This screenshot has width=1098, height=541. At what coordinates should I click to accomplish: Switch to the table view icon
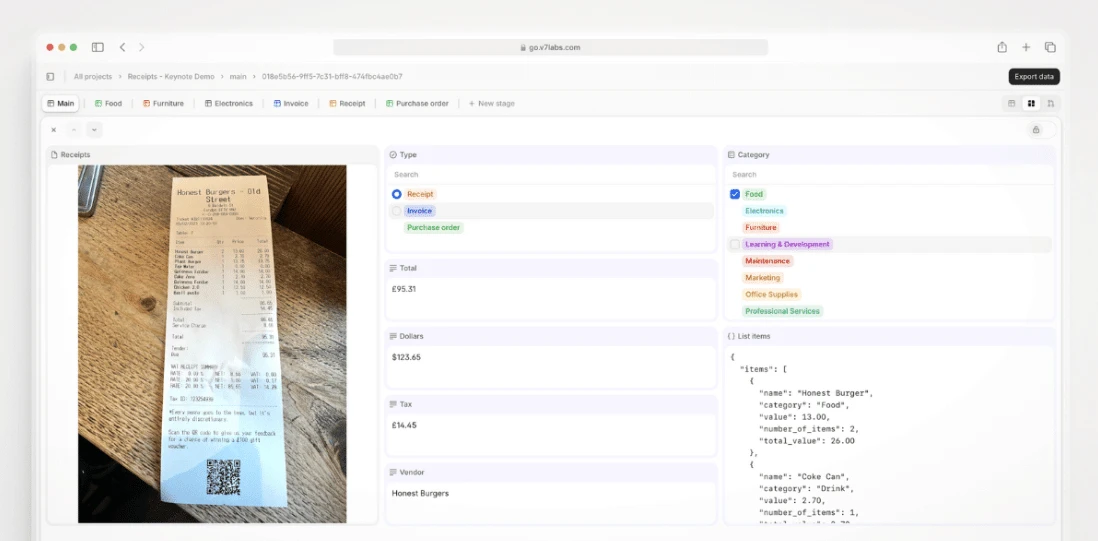(1011, 103)
